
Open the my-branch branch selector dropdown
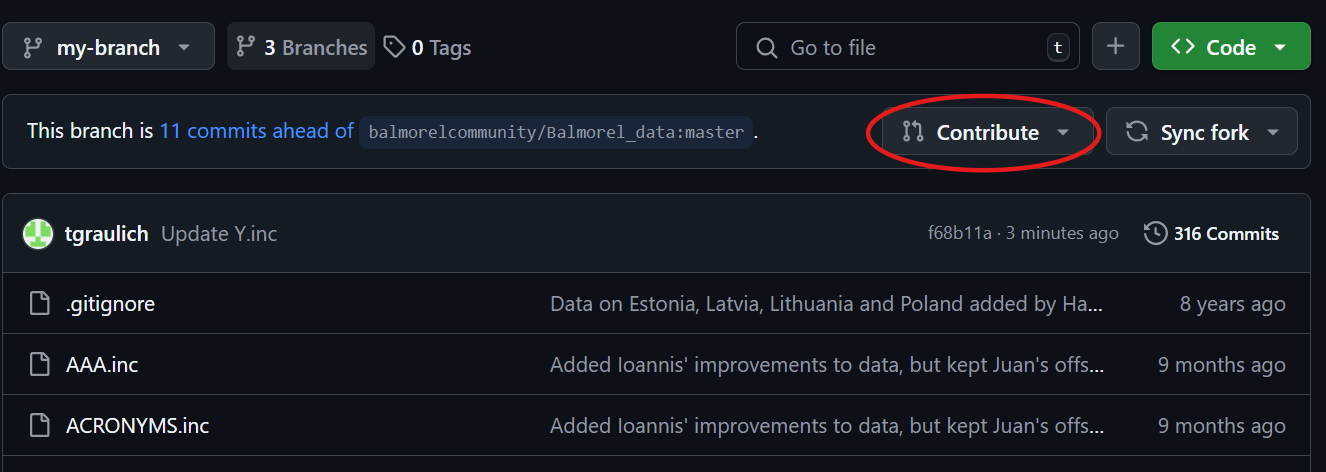pos(108,47)
